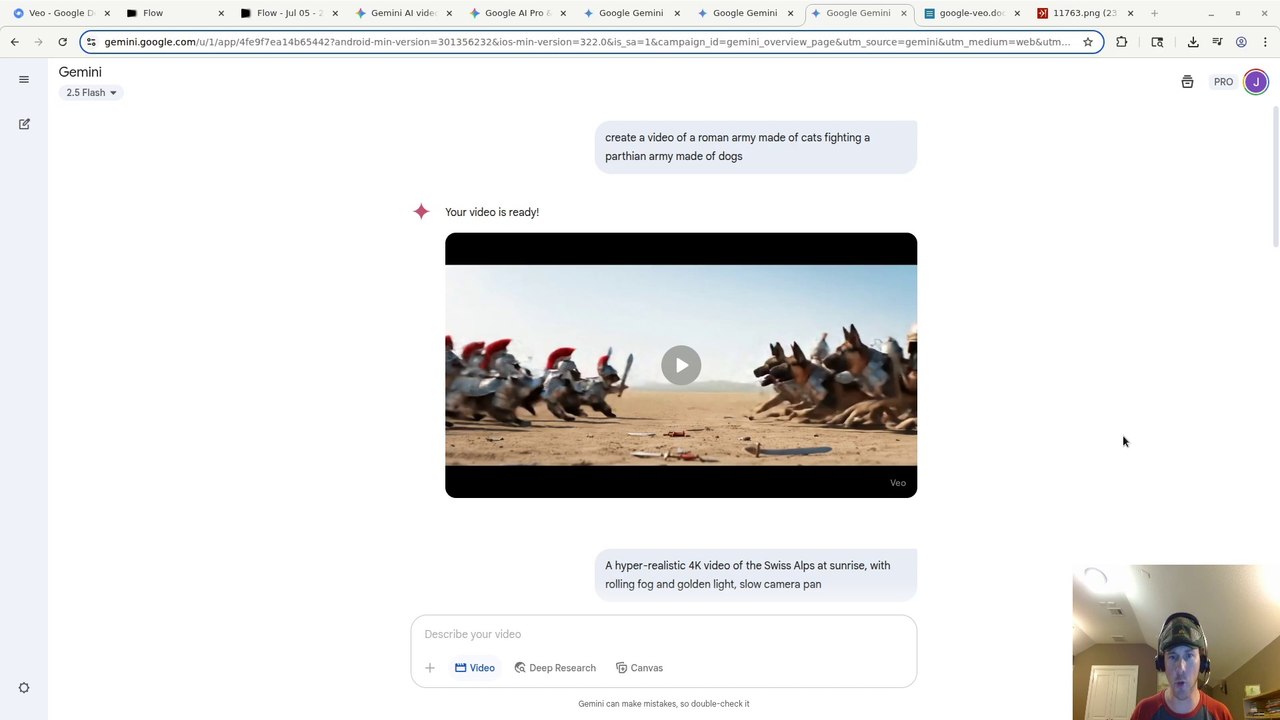Click the plus add-files icon in prompt box
The width and height of the screenshot is (1280, 720).
click(430, 668)
